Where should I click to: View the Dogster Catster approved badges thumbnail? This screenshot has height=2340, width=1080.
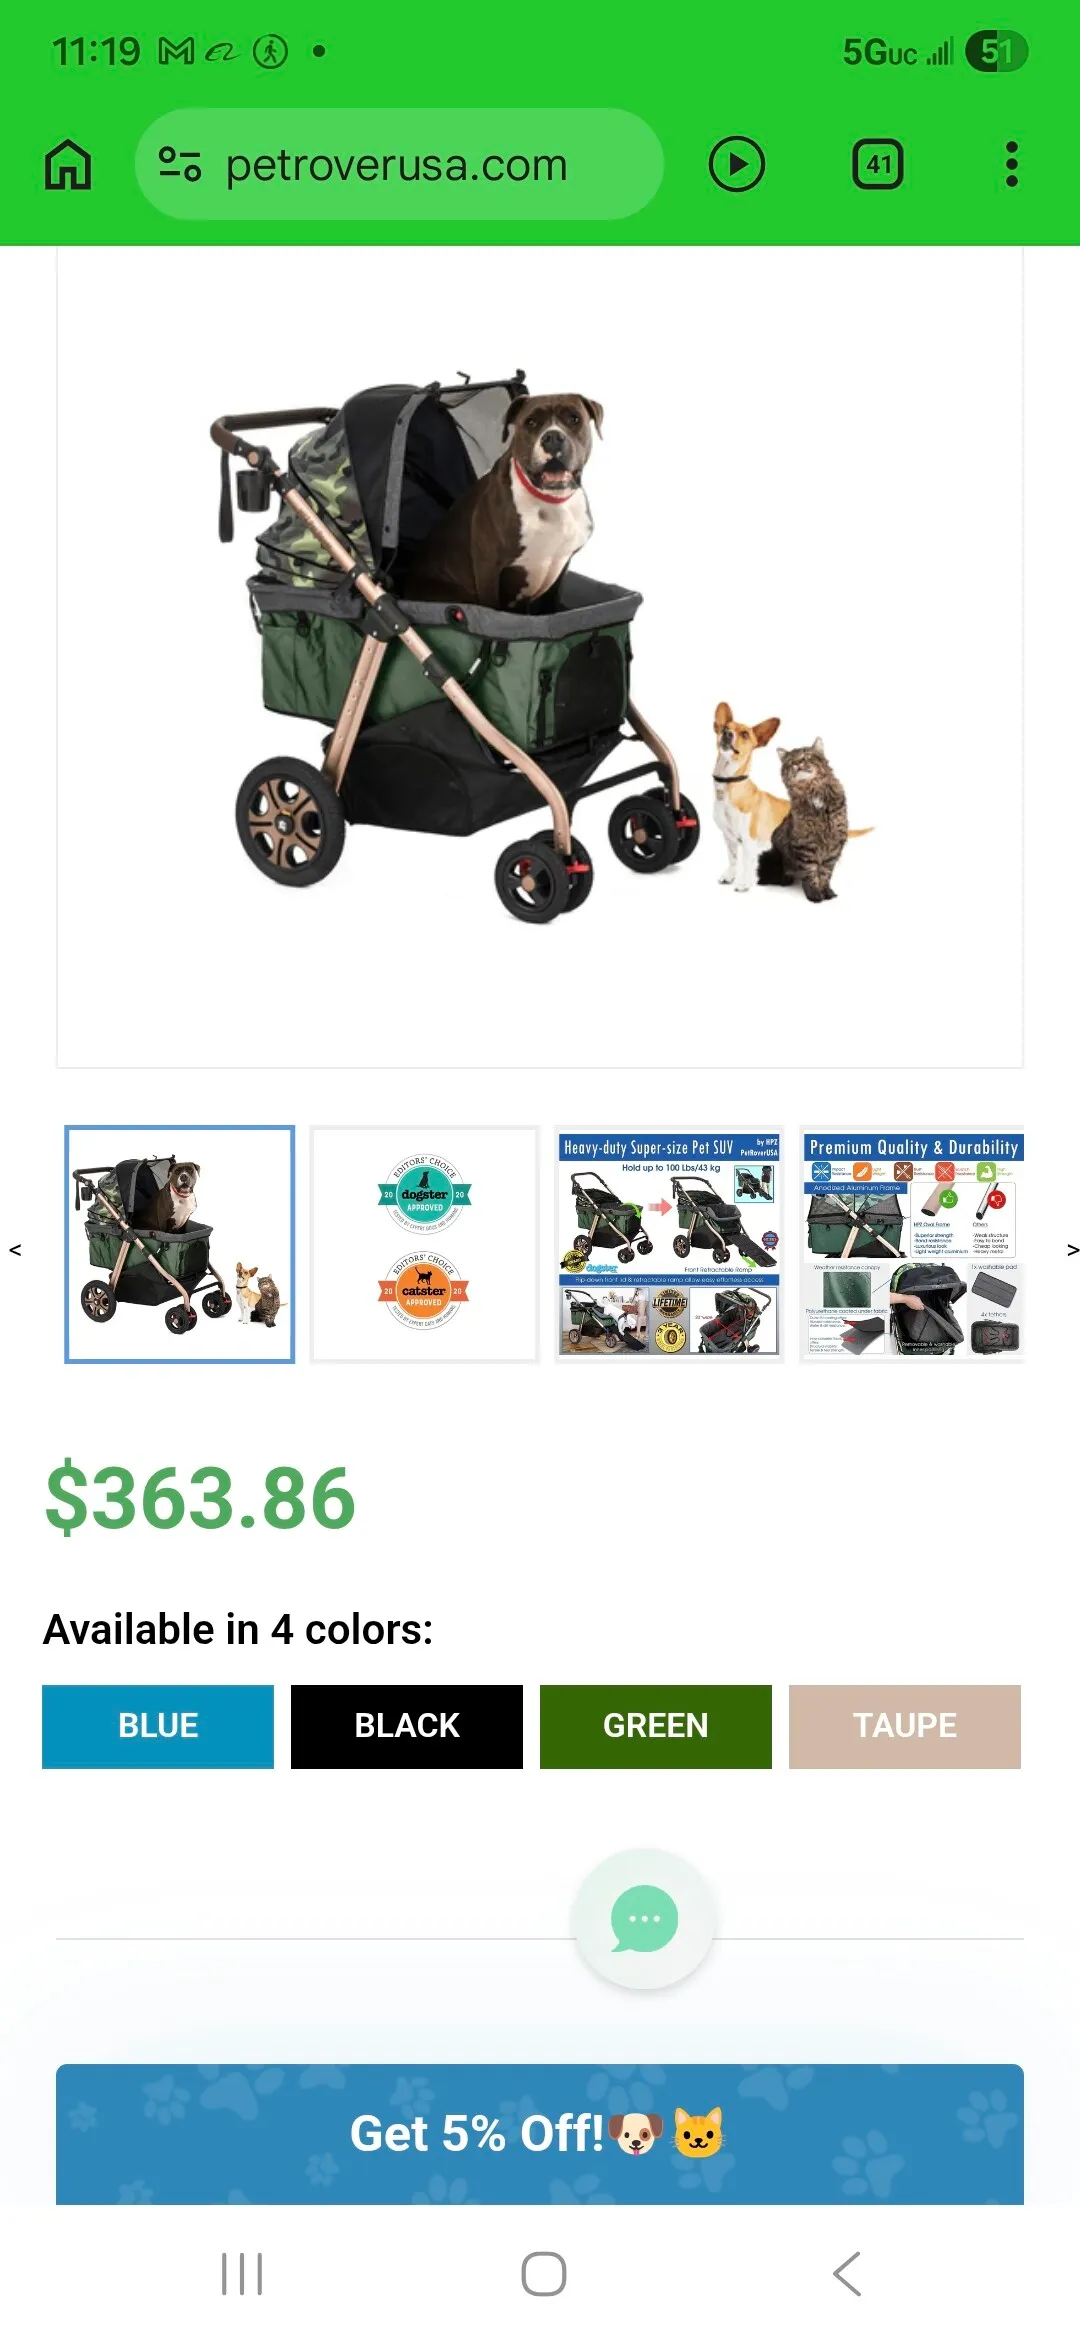point(425,1244)
